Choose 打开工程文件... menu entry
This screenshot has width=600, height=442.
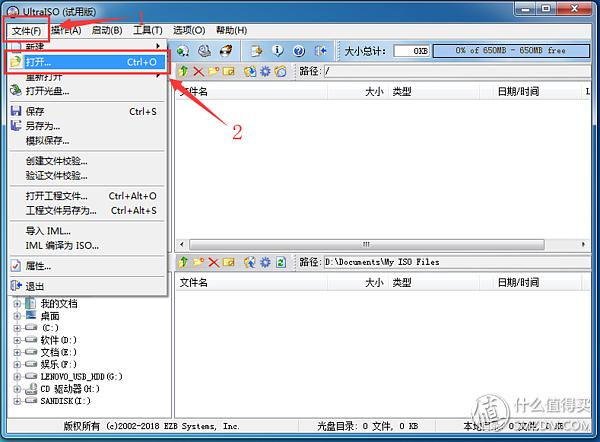(87, 196)
